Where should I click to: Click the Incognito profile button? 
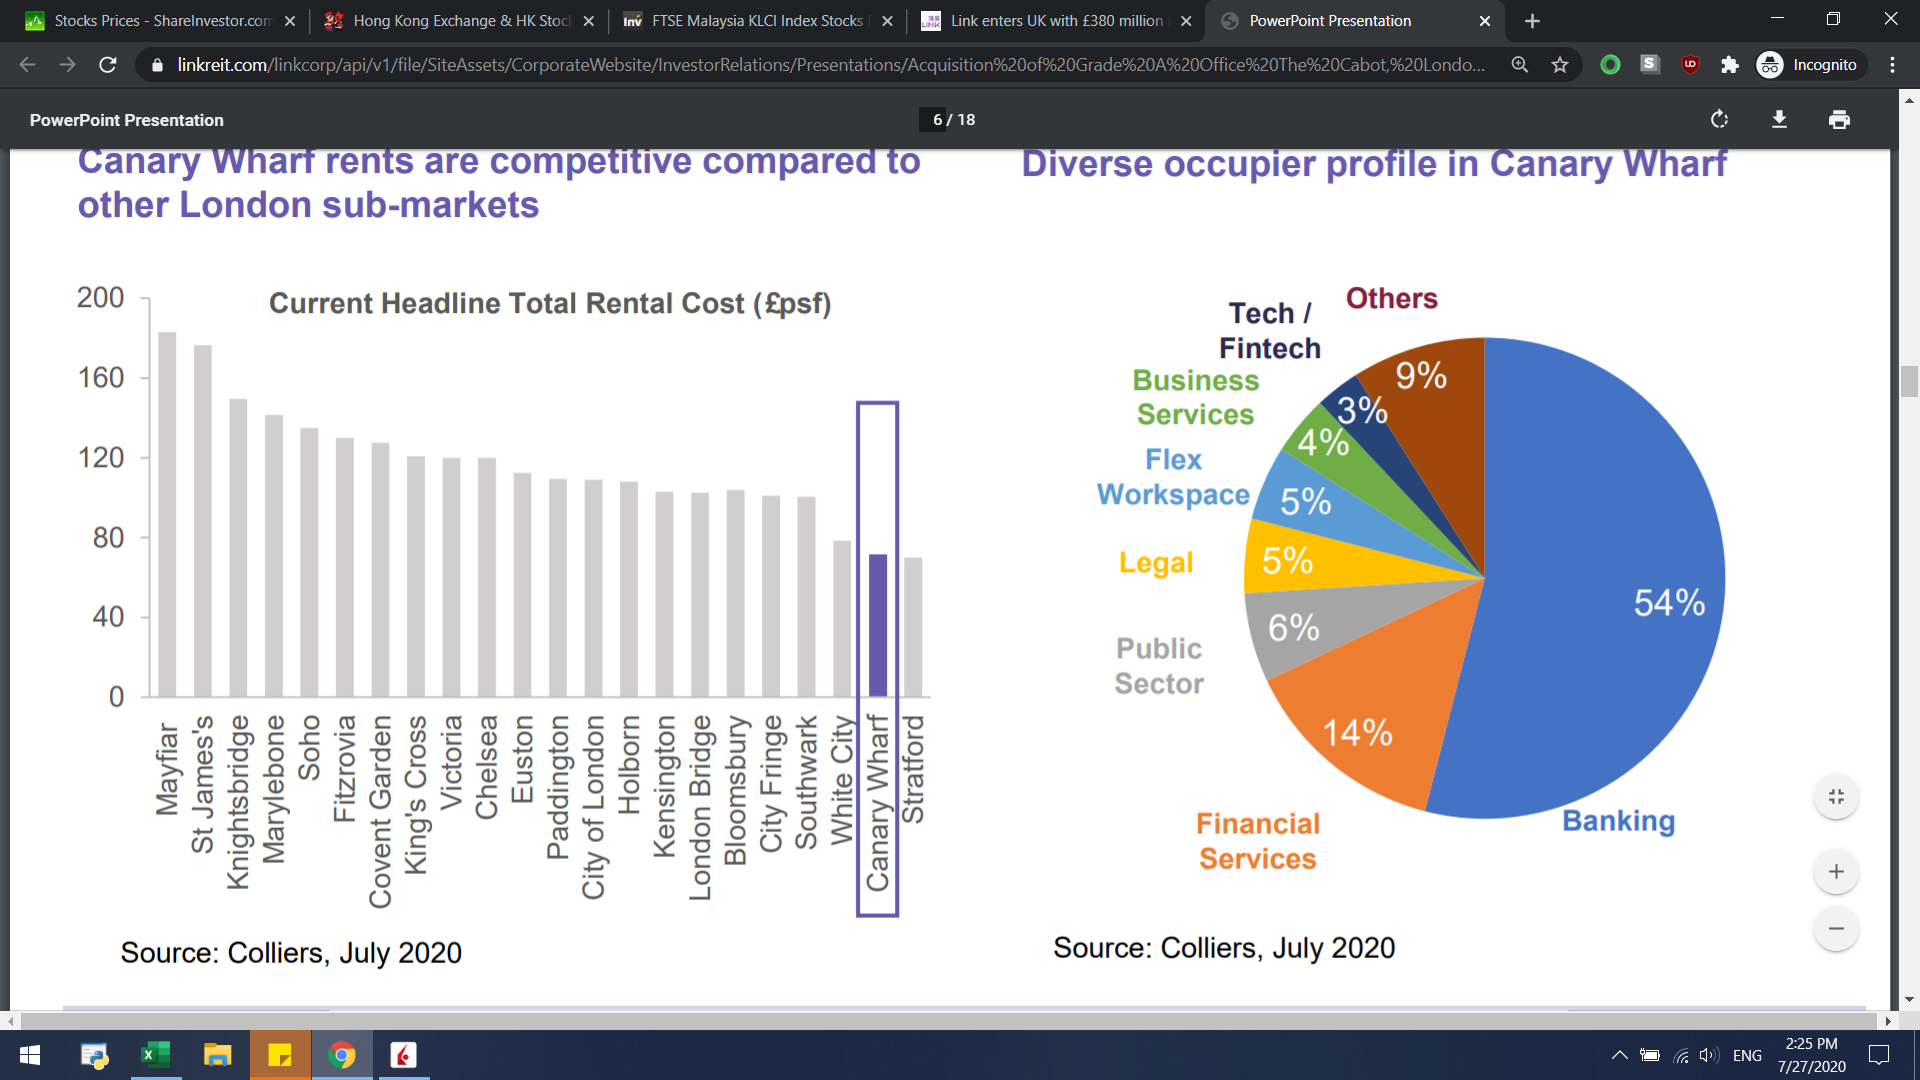(1809, 65)
